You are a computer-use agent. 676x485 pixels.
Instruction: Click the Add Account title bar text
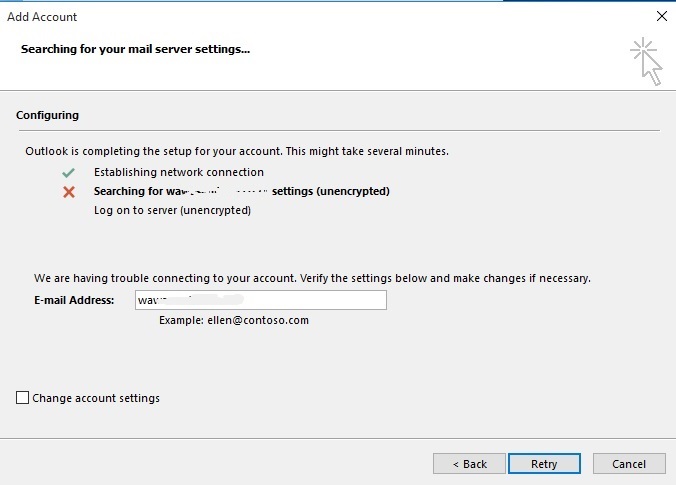42,17
